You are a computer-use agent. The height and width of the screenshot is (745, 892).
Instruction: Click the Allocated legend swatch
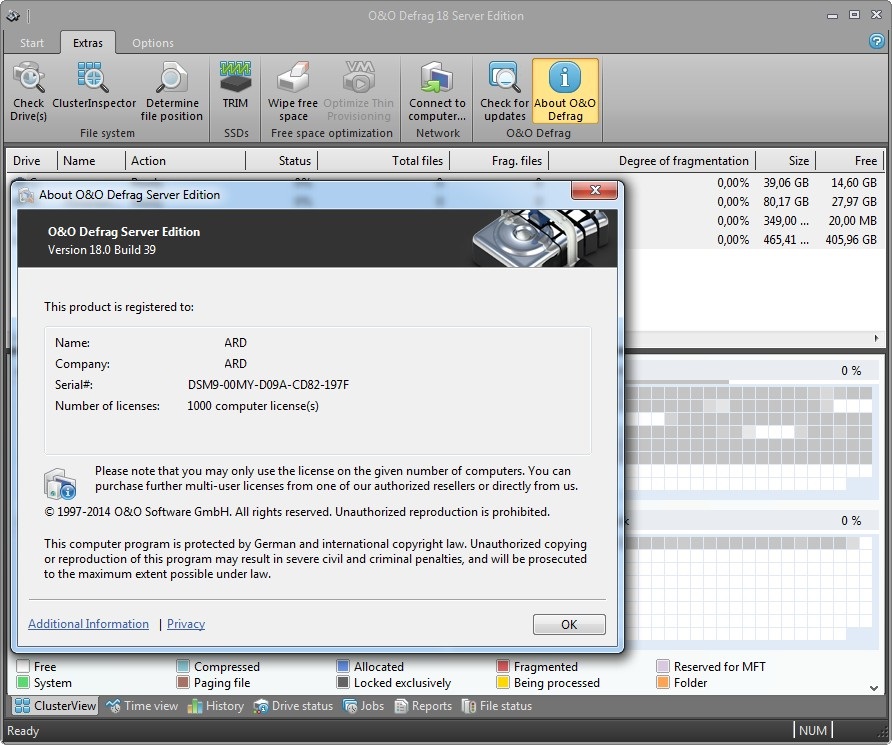click(342, 666)
